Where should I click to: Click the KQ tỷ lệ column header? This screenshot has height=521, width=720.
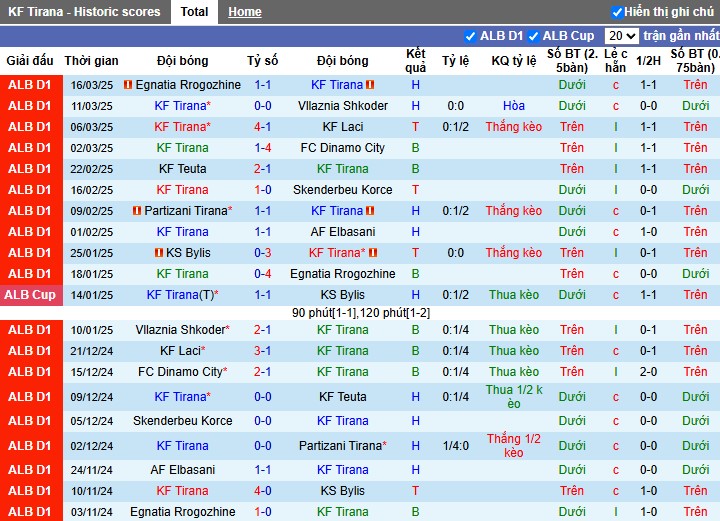click(514, 61)
